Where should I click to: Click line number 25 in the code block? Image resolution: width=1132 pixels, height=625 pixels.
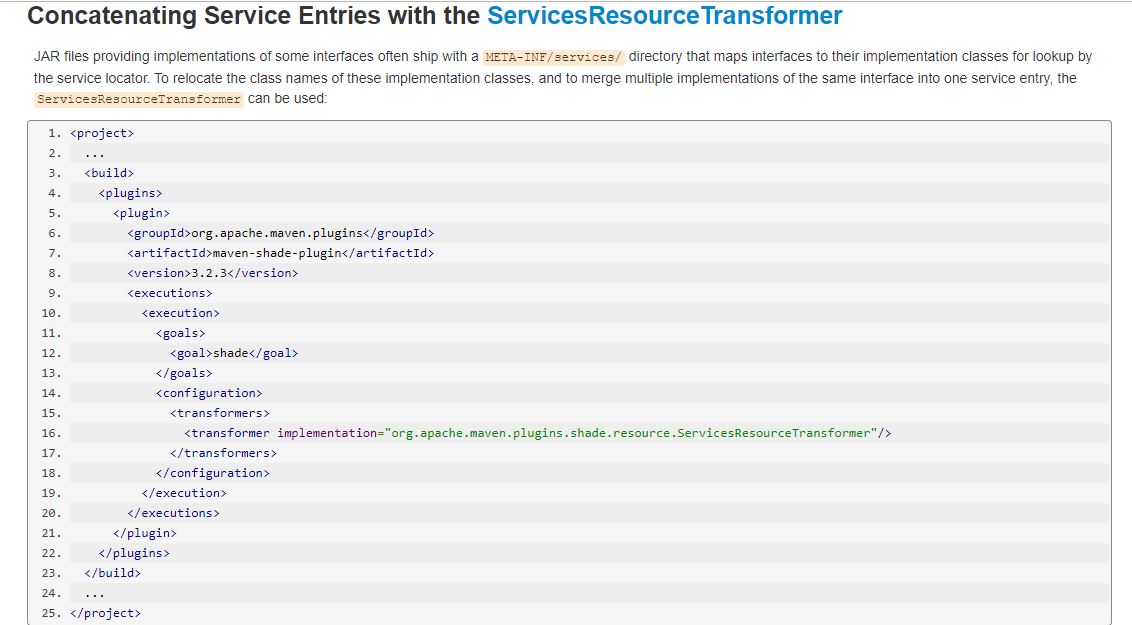[x=50, y=612]
